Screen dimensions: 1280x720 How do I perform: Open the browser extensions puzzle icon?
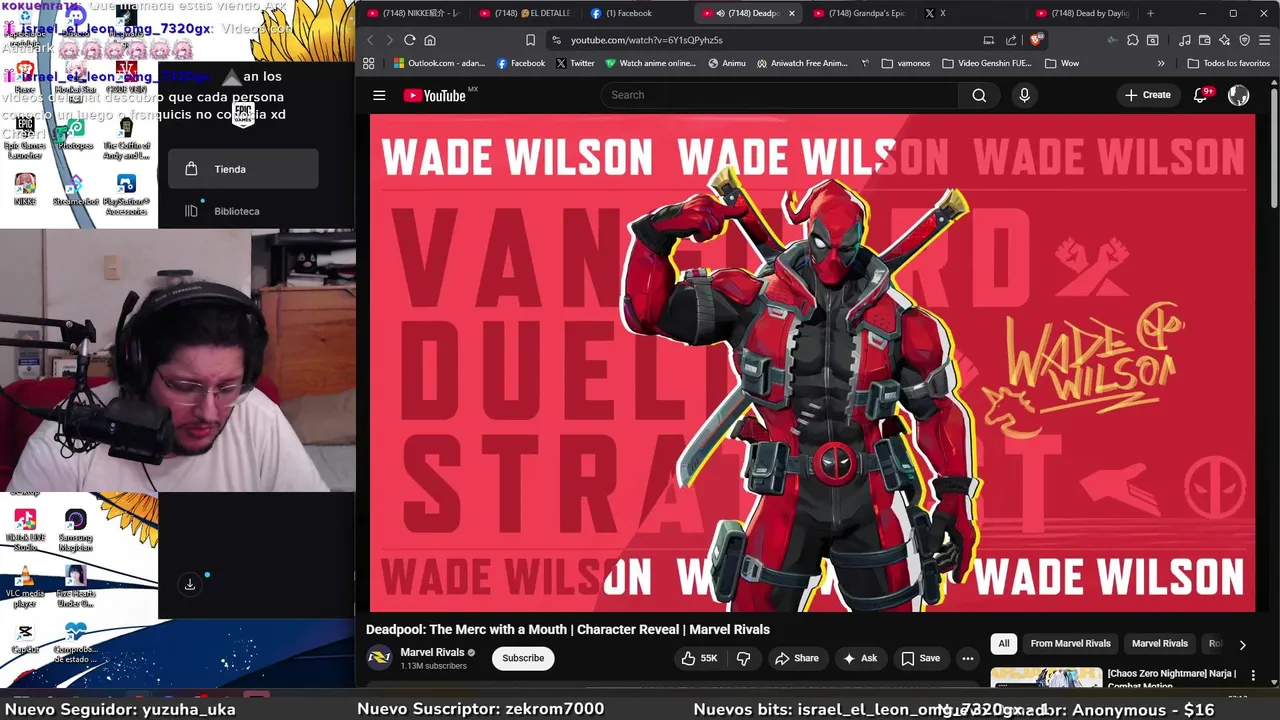coord(1132,40)
